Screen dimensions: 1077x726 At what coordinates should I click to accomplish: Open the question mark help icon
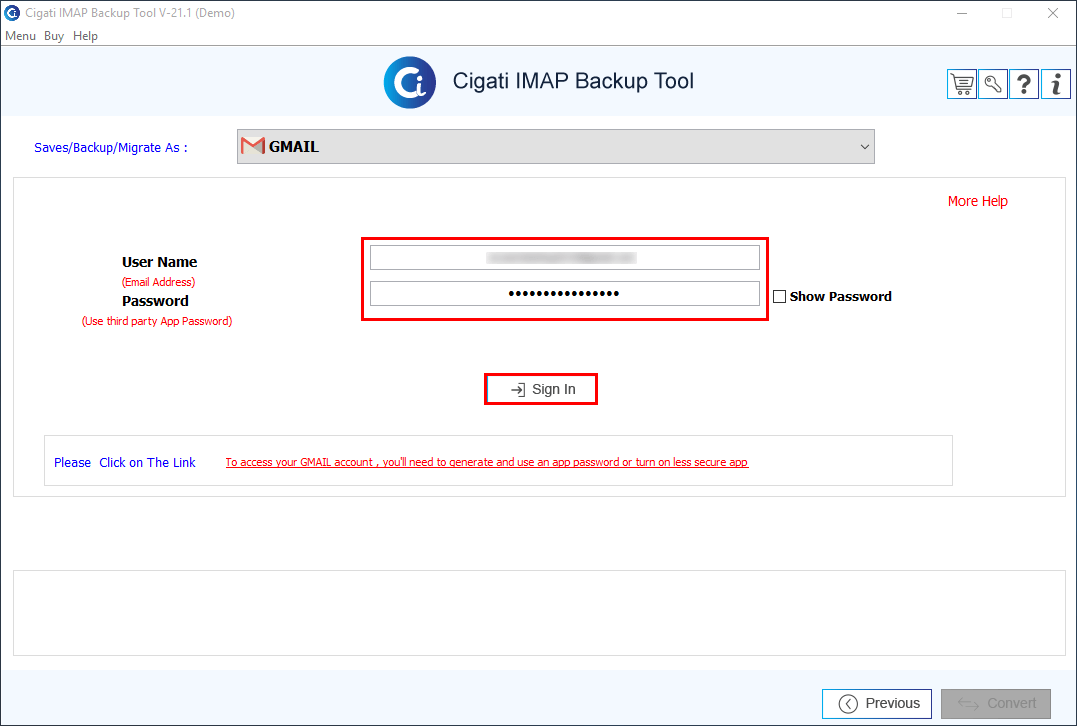pyautogui.click(x=1024, y=84)
